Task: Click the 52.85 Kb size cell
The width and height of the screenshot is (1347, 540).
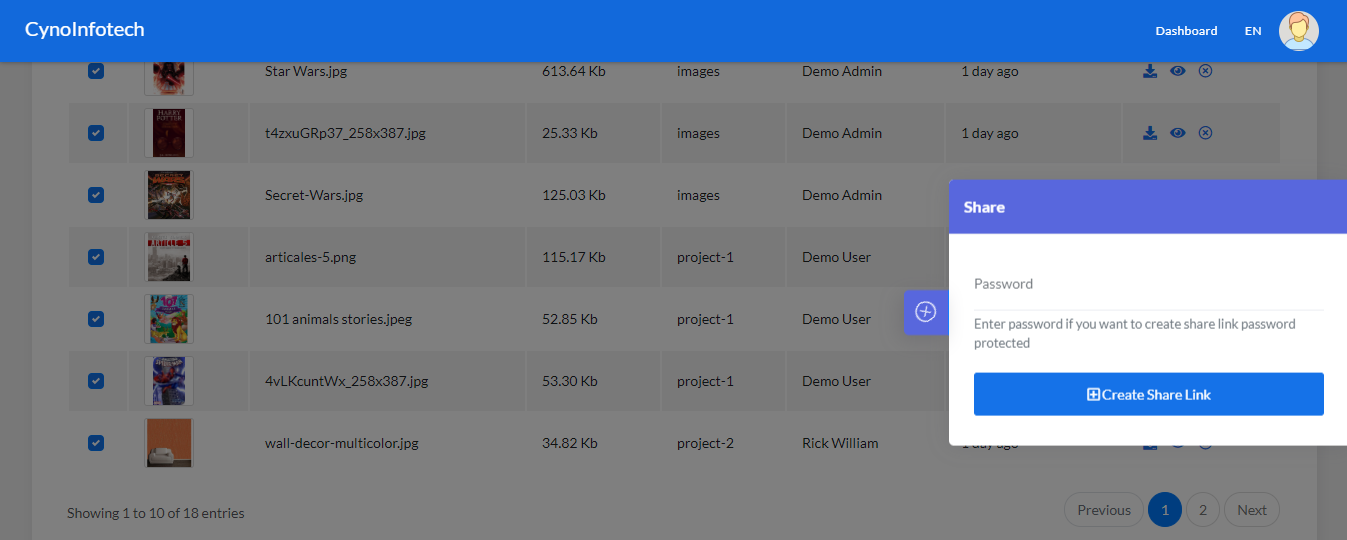Action: (569, 319)
